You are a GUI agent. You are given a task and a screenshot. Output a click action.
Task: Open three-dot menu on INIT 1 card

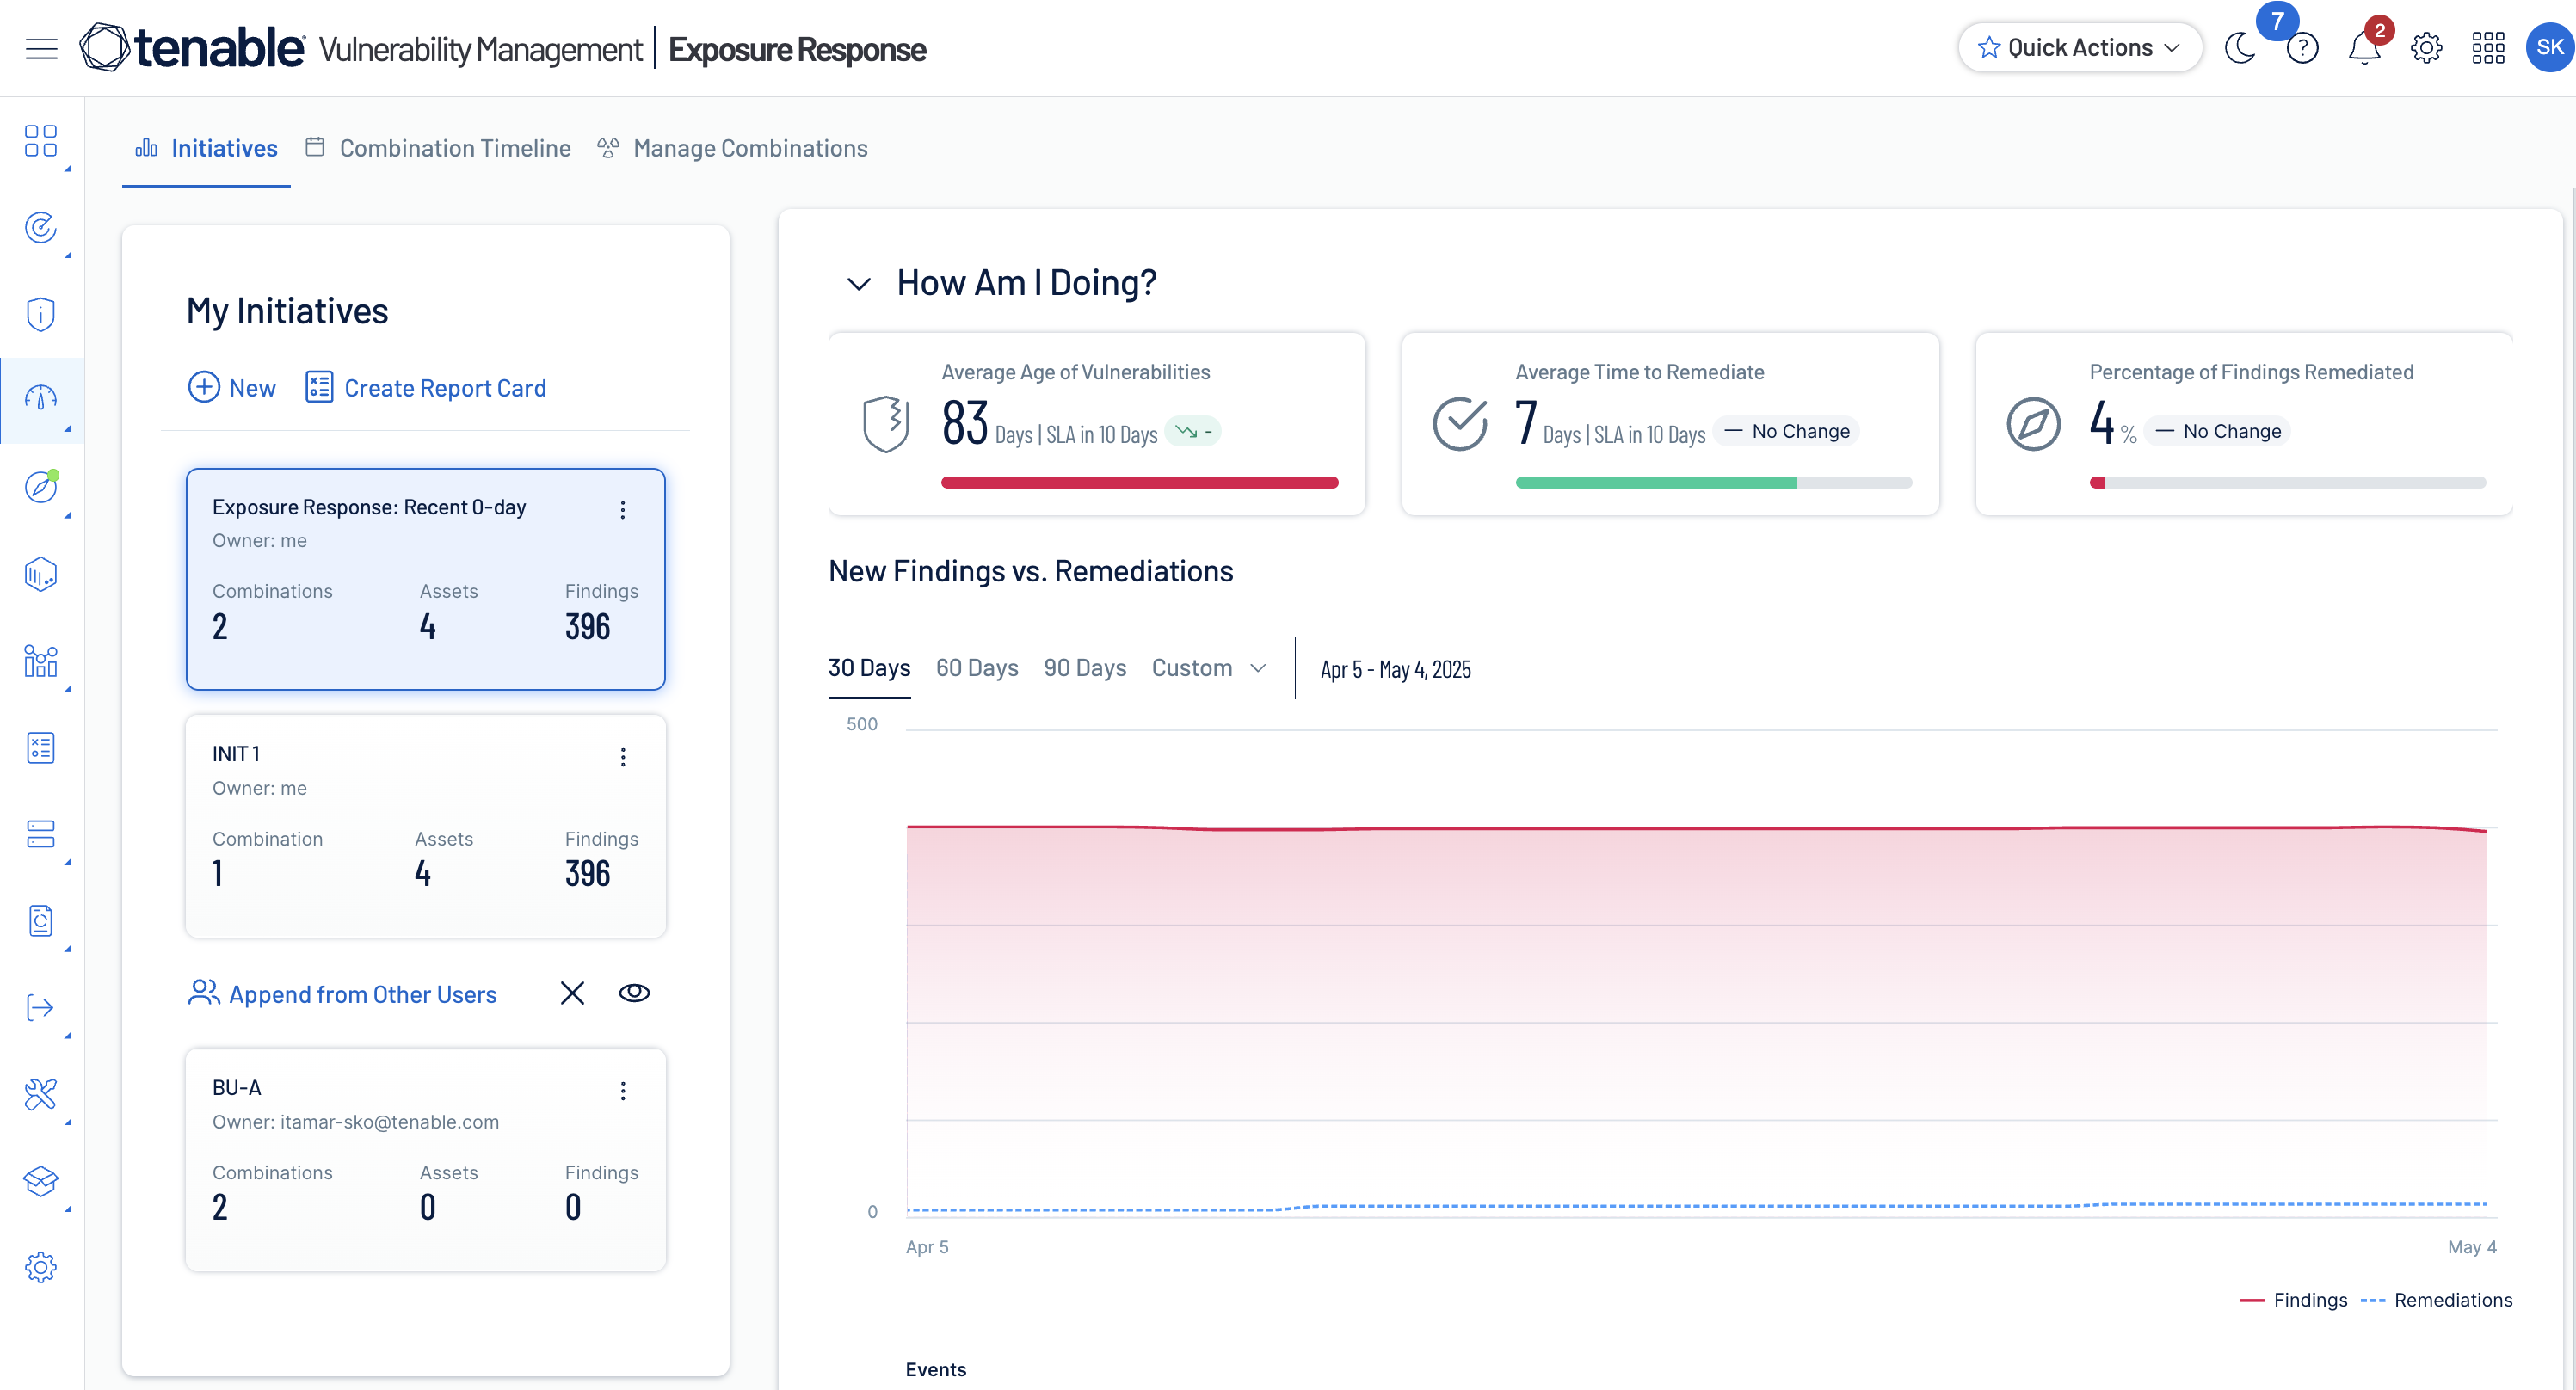[623, 757]
